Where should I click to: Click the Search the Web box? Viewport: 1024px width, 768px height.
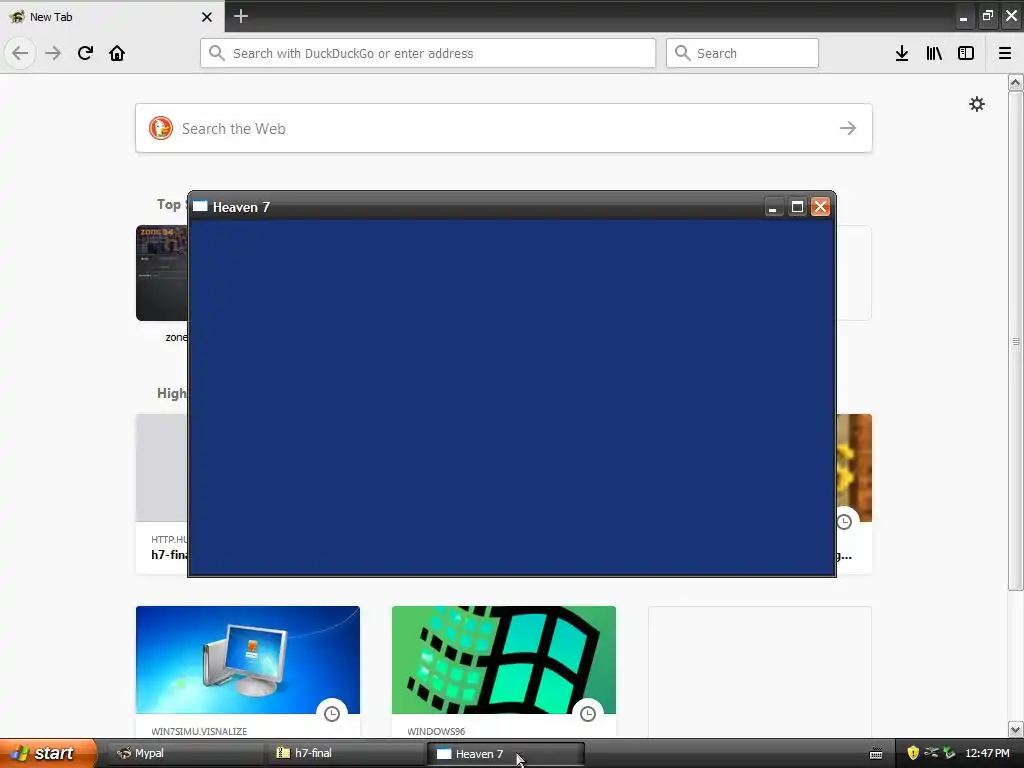504,128
